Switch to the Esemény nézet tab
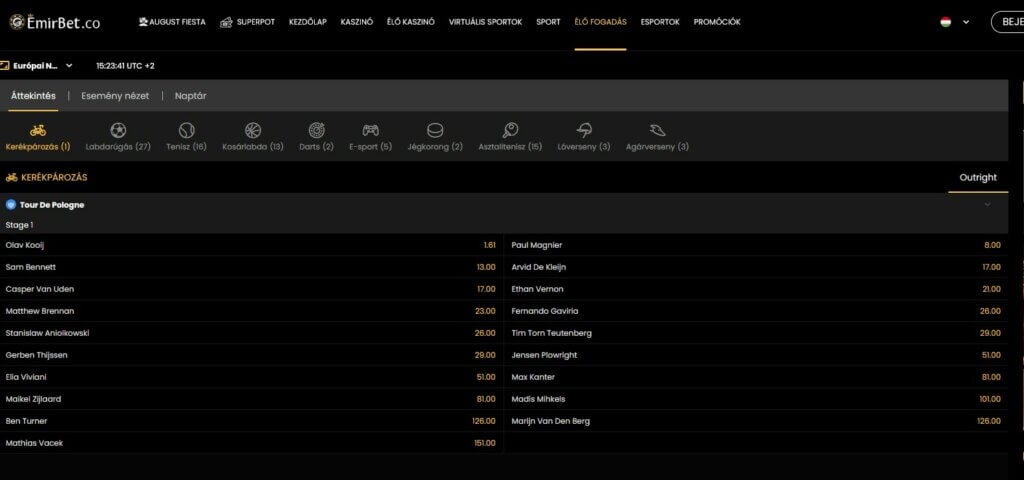1024x480 pixels. [115, 96]
